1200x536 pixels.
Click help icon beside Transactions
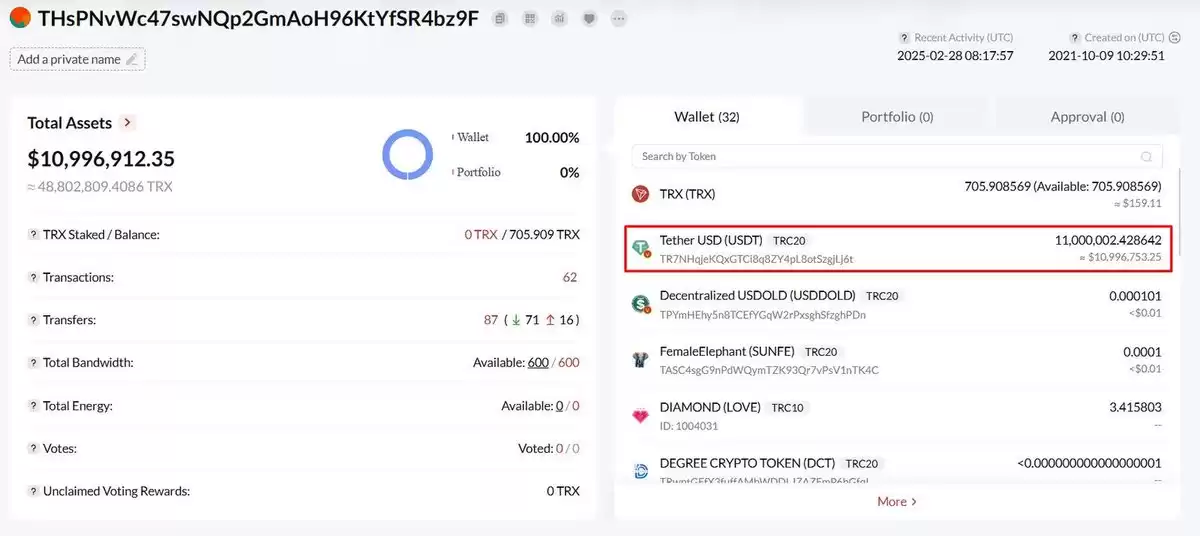tap(34, 277)
